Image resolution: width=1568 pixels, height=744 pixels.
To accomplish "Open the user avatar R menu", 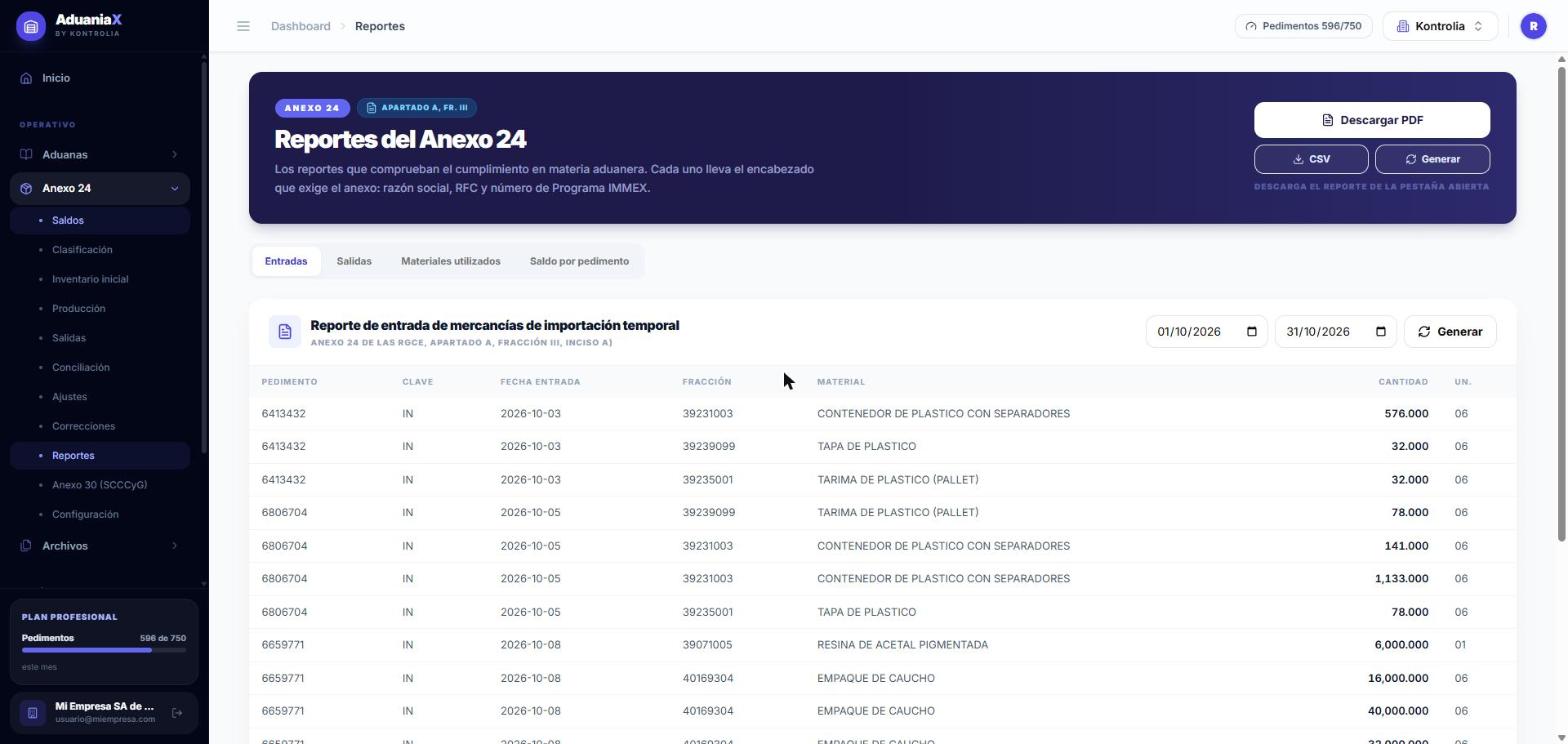I will click(x=1533, y=26).
